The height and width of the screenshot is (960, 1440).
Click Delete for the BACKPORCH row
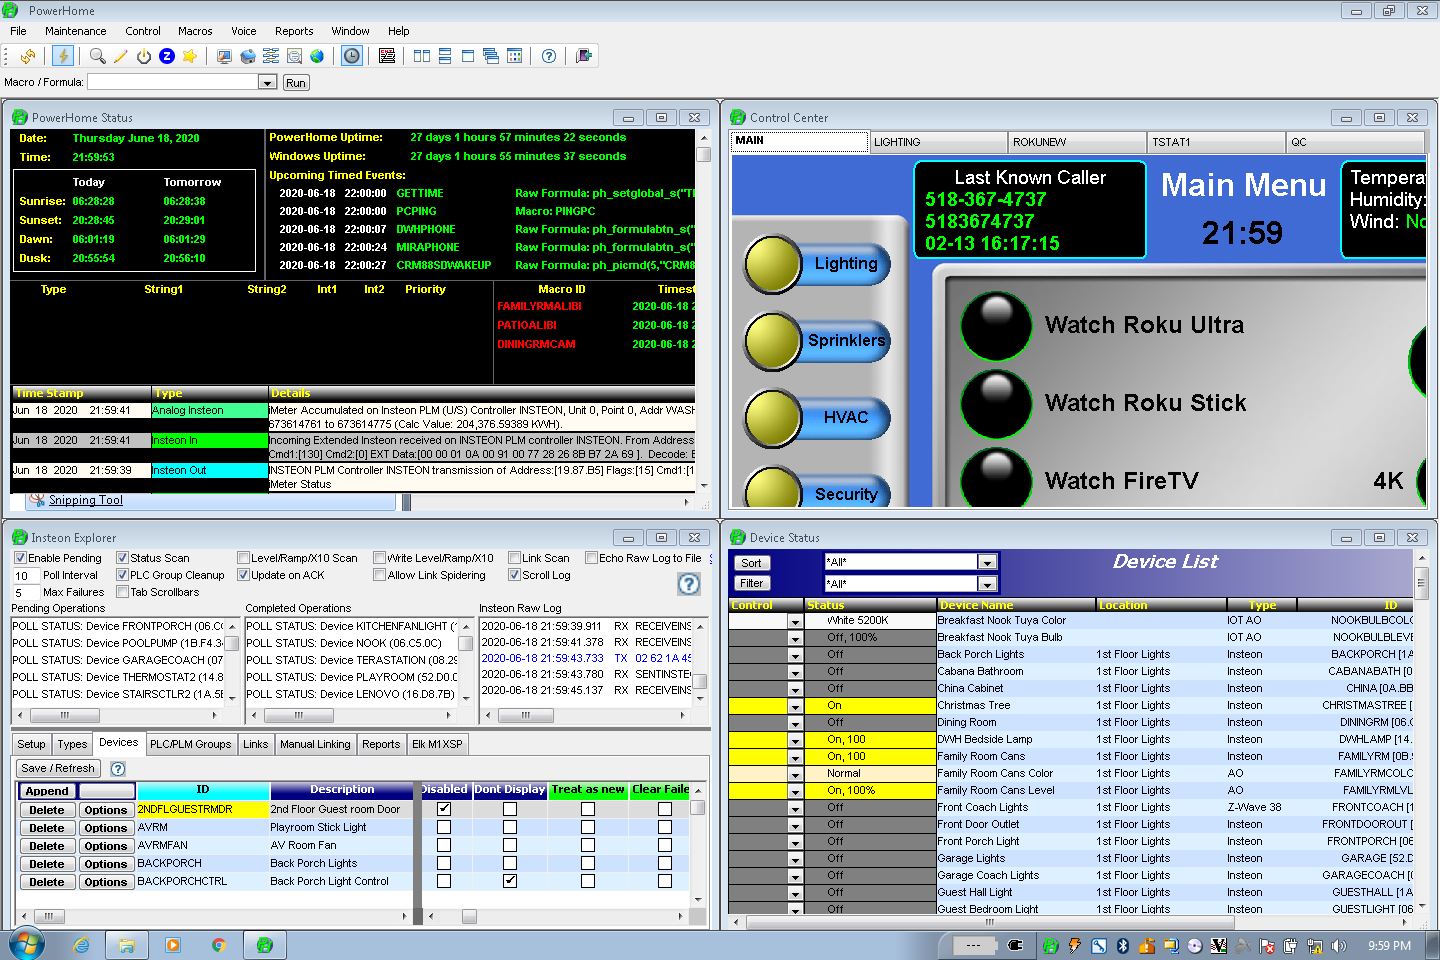point(47,864)
